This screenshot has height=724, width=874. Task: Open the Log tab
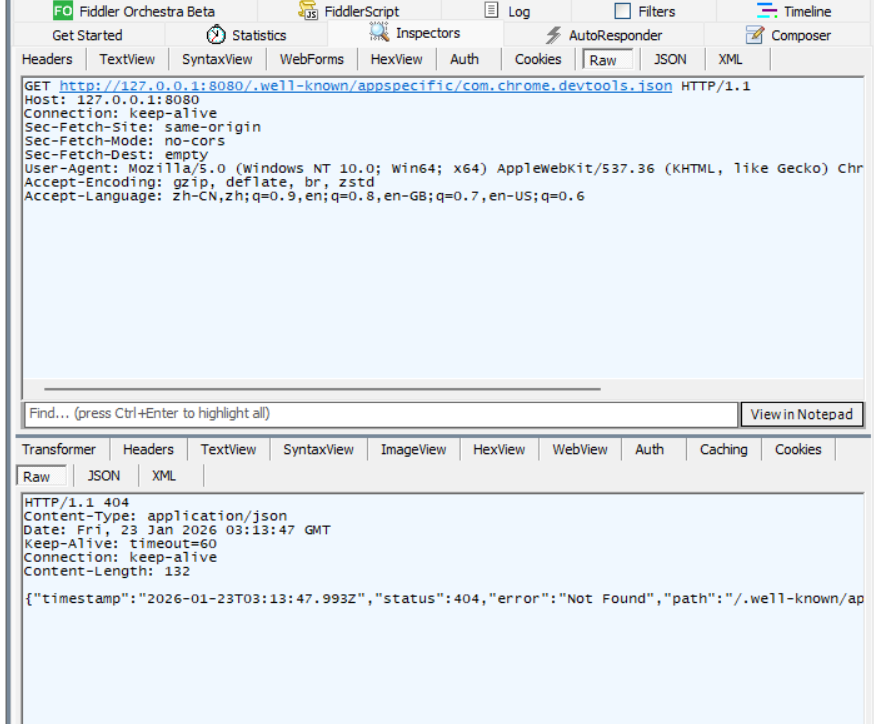506,11
